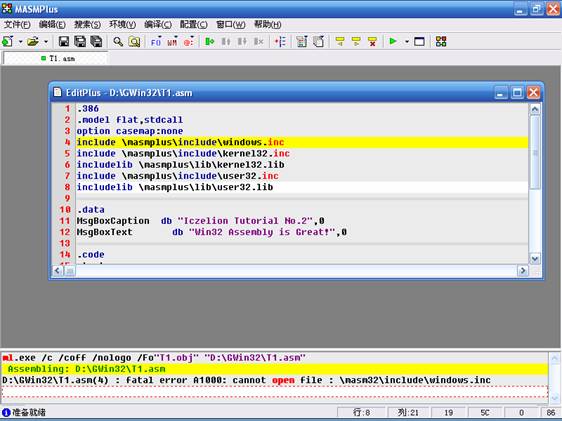Click the red X clear bookmarks icon
This screenshot has width=562, height=421.
(x=372, y=42)
